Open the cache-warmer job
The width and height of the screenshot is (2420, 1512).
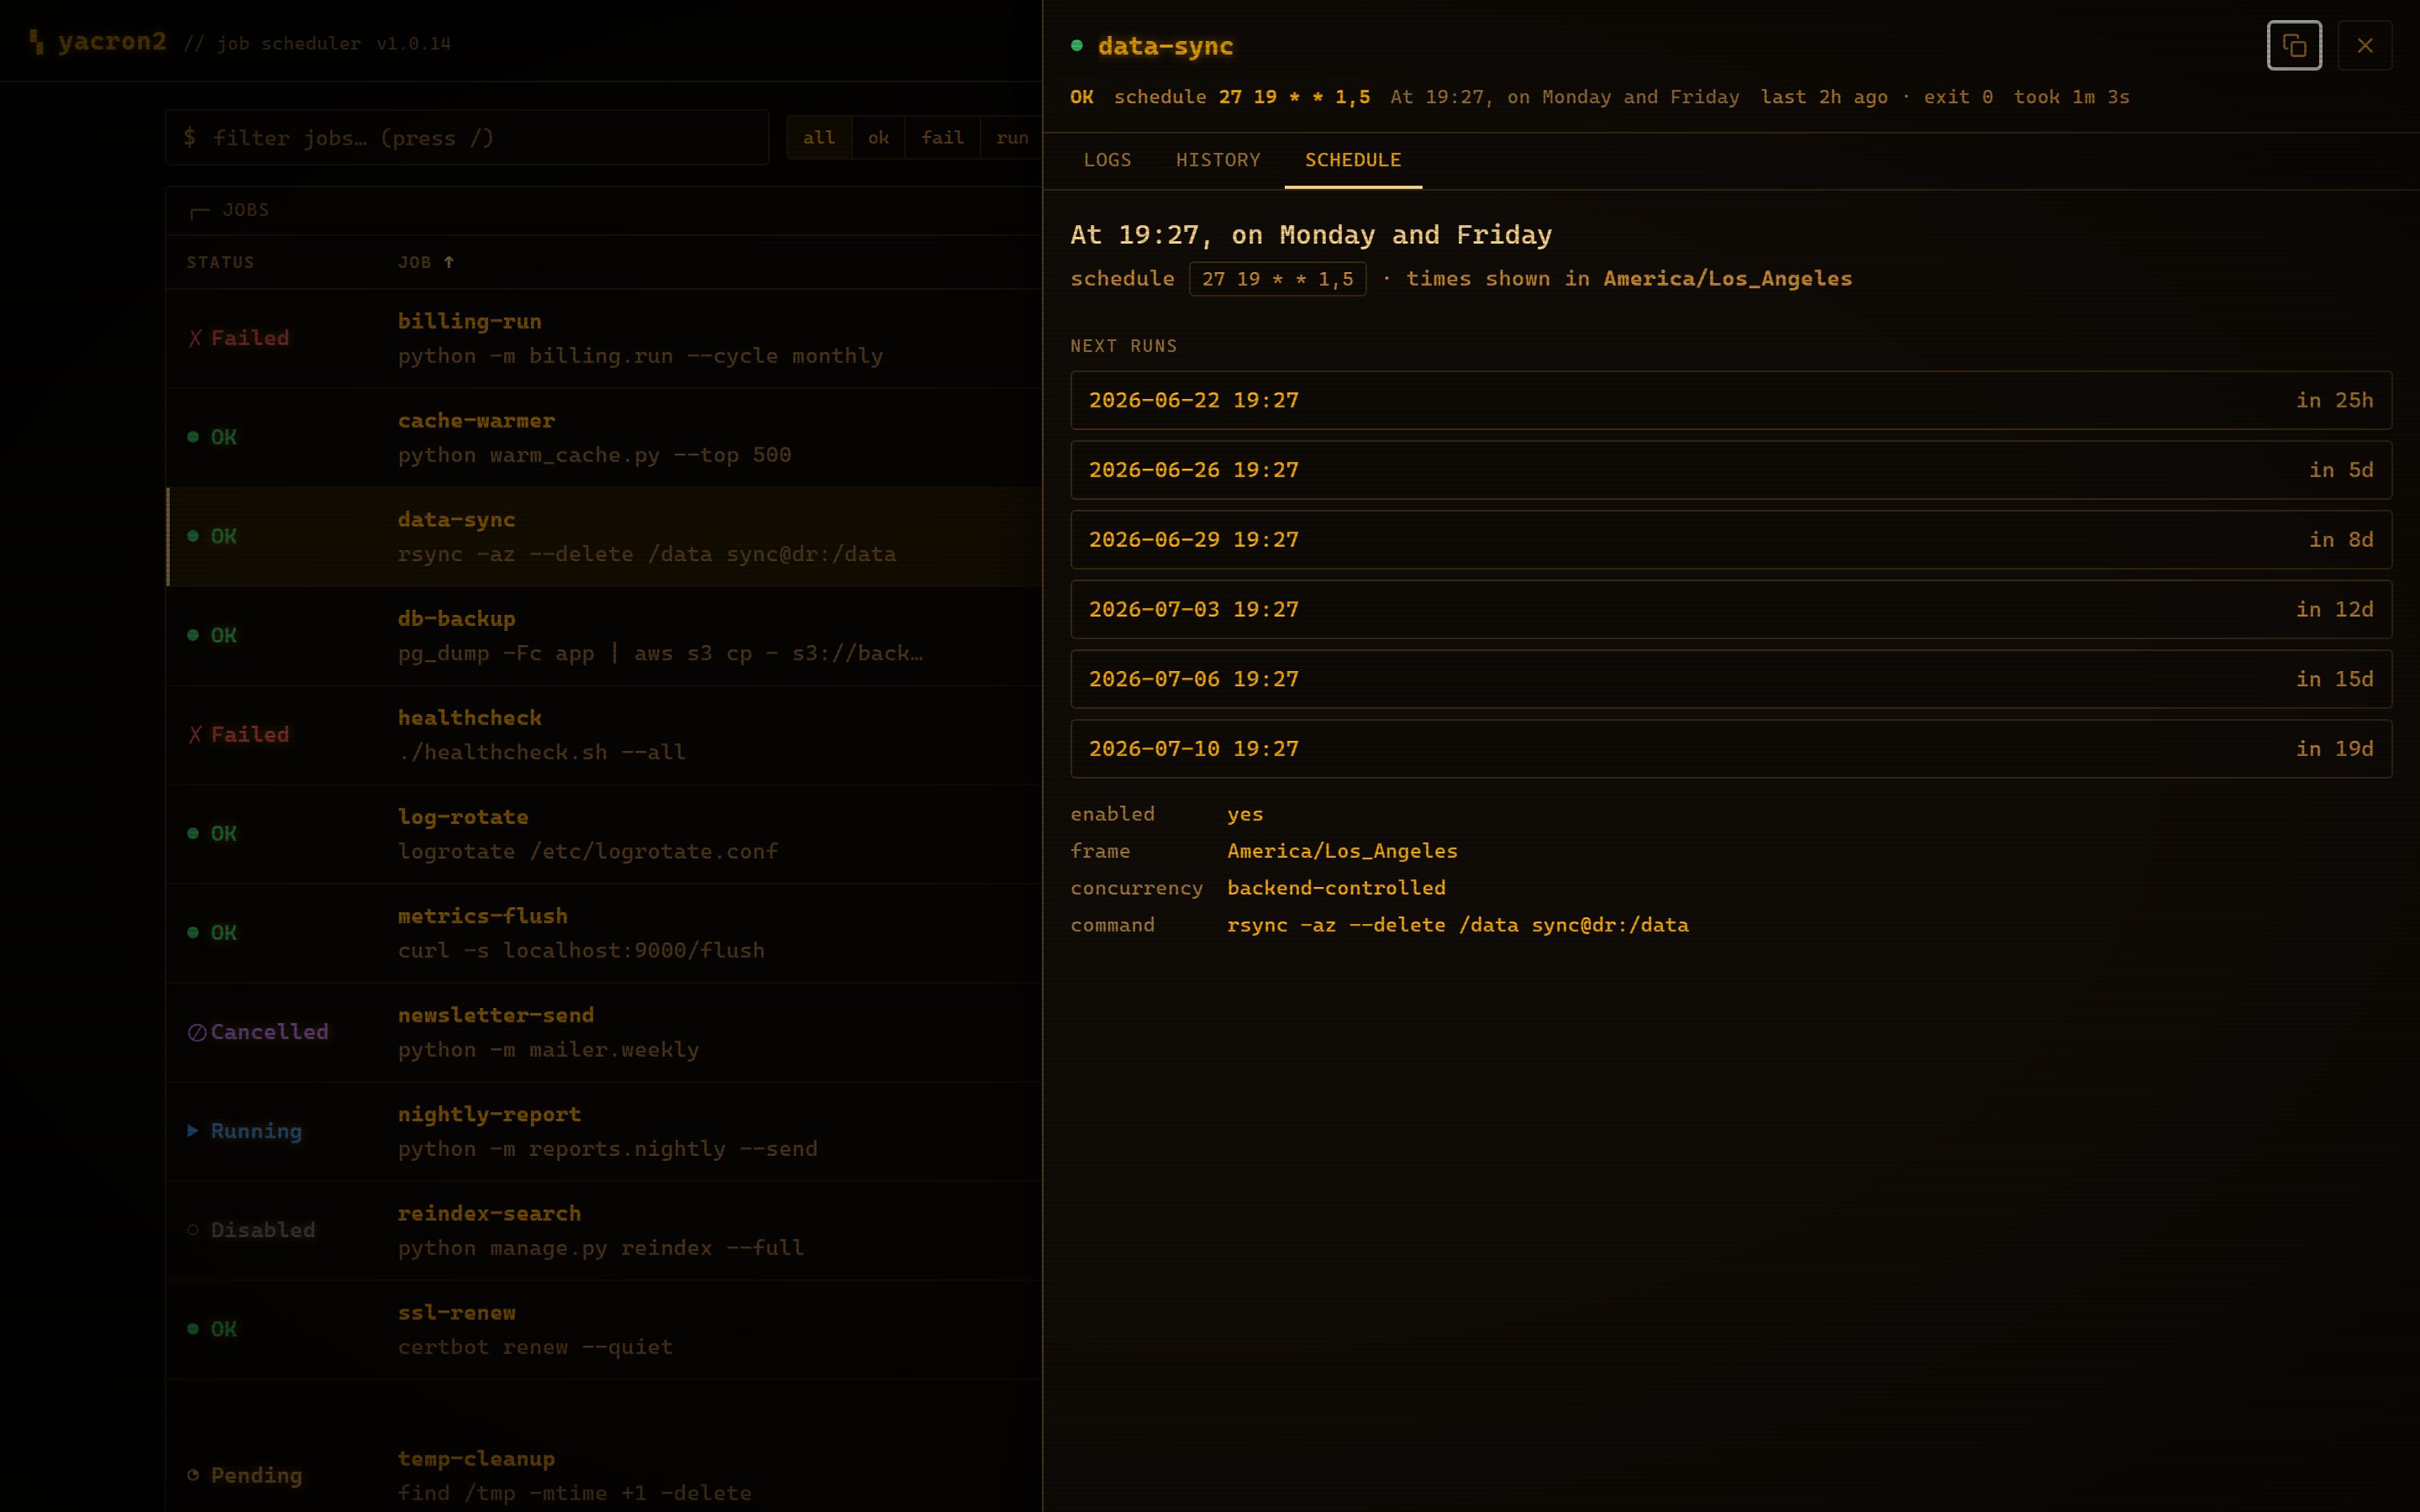(604, 437)
